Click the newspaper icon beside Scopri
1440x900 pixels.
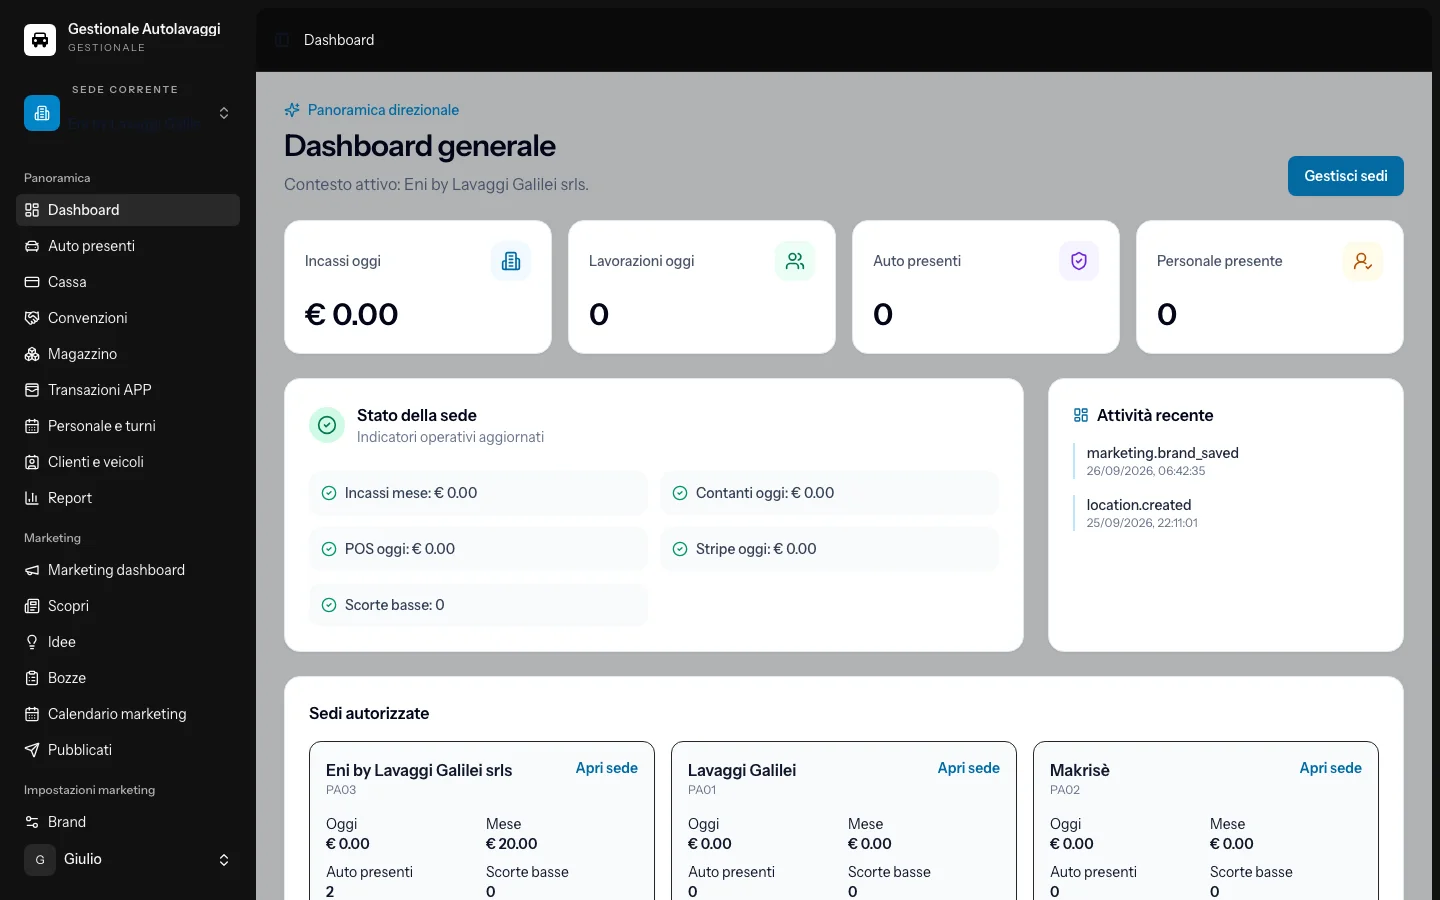tap(32, 606)
